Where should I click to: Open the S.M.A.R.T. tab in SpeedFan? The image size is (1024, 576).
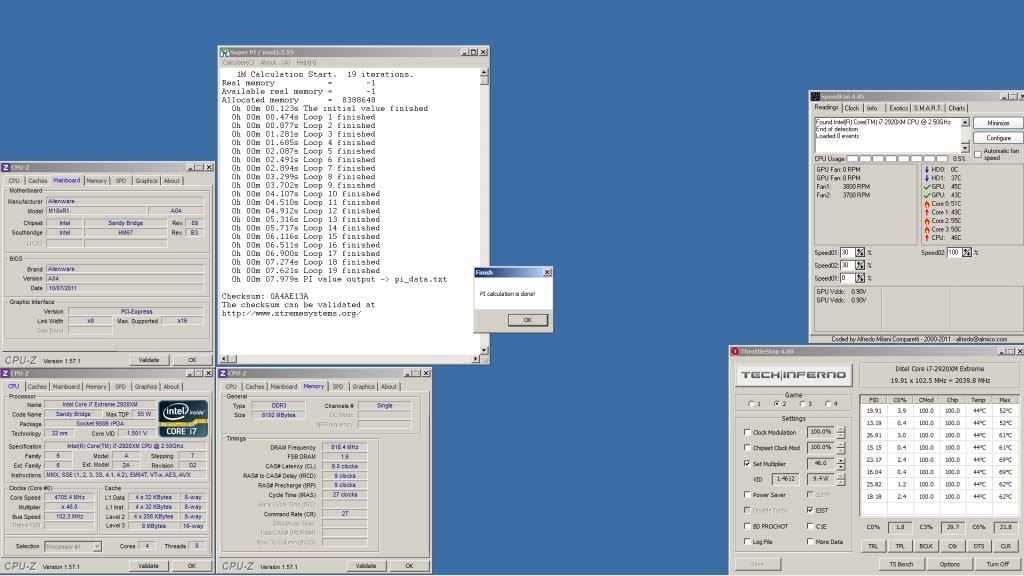click(x=927, y=108)
